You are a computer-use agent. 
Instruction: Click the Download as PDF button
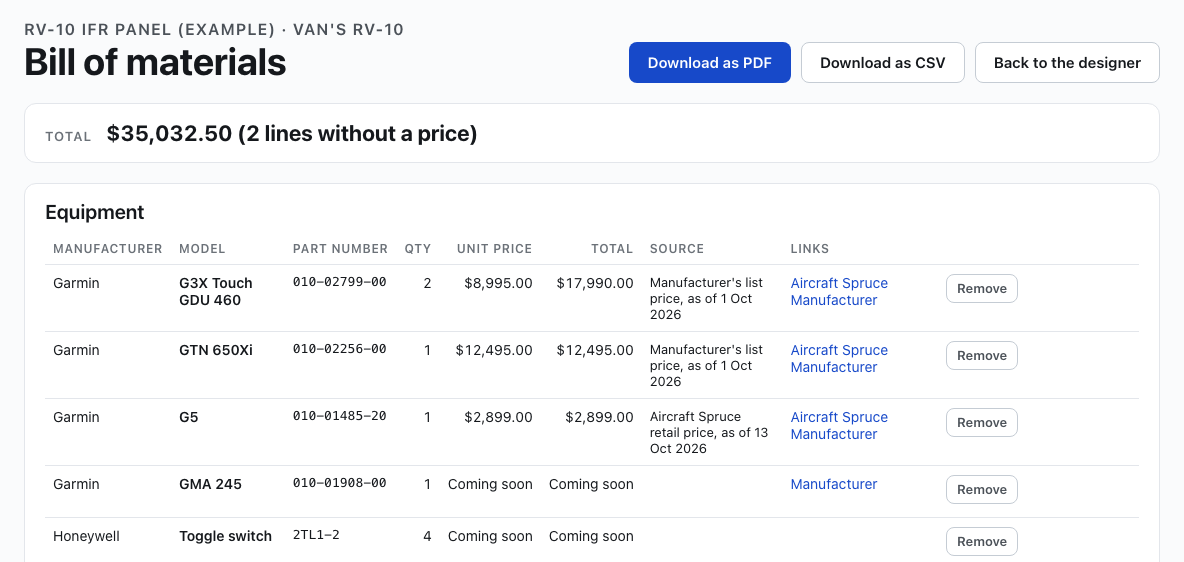(x=710, y=63)
